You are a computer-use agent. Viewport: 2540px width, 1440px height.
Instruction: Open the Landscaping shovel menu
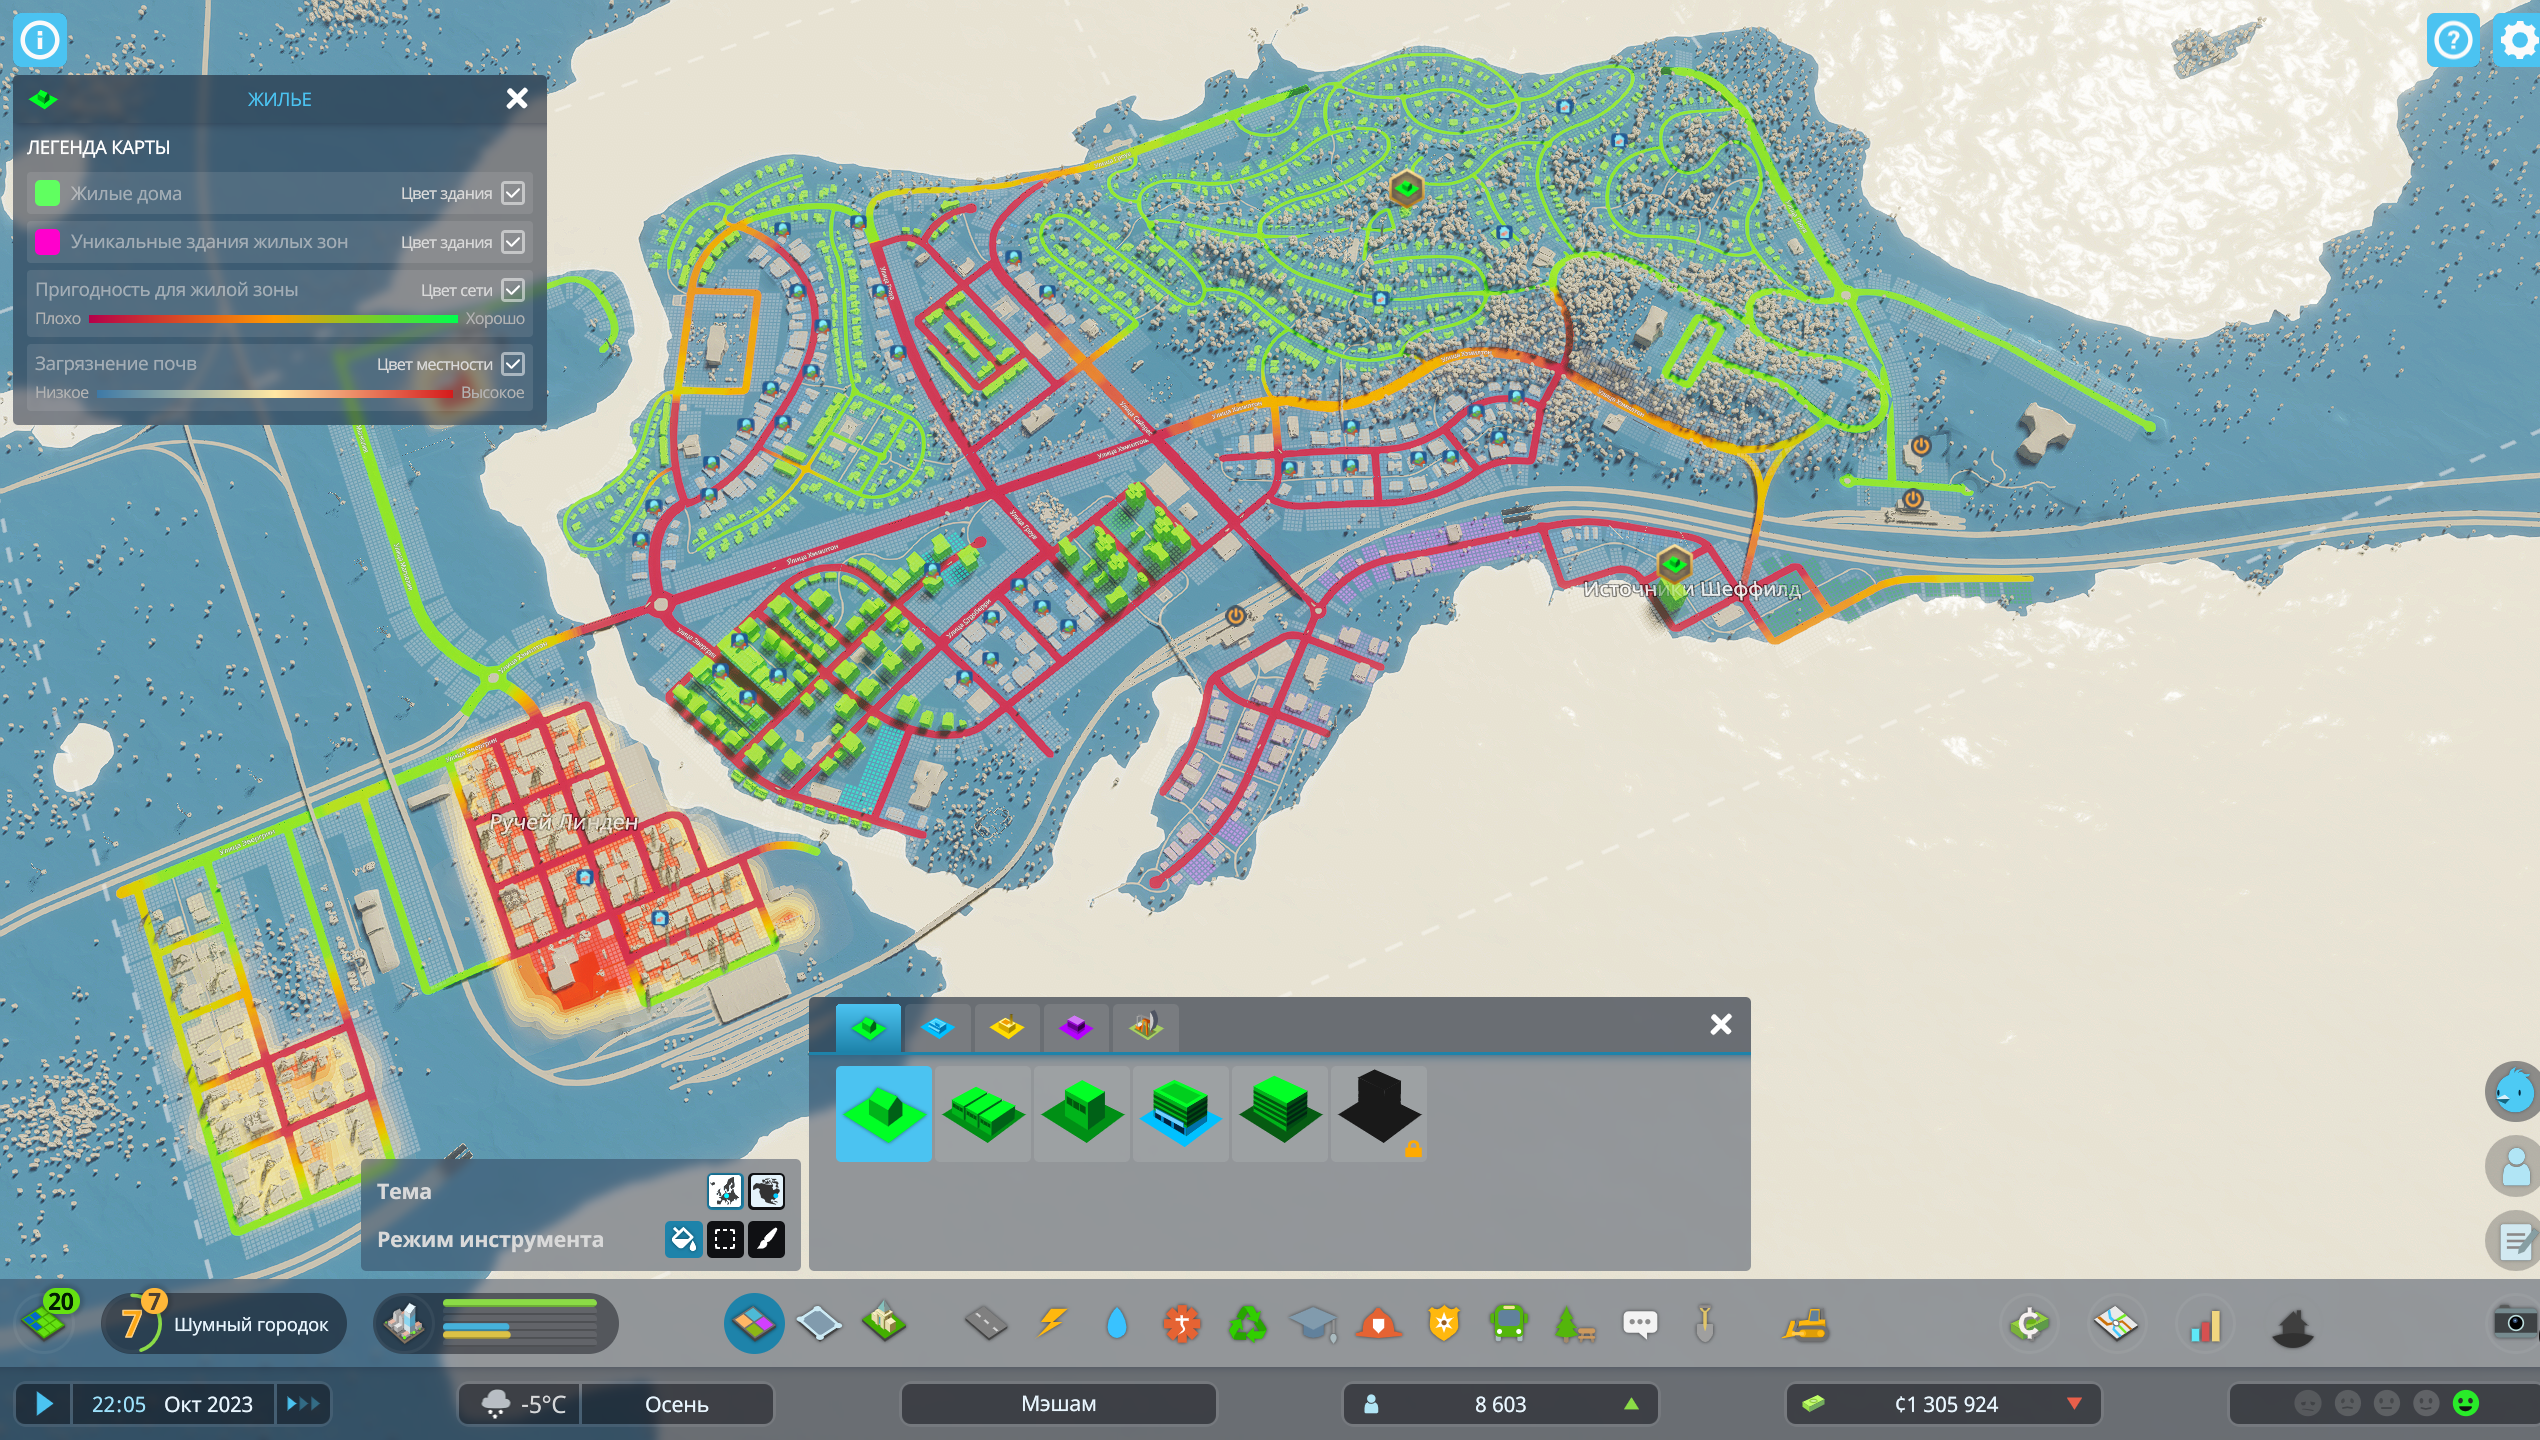coord(1705,1324)
